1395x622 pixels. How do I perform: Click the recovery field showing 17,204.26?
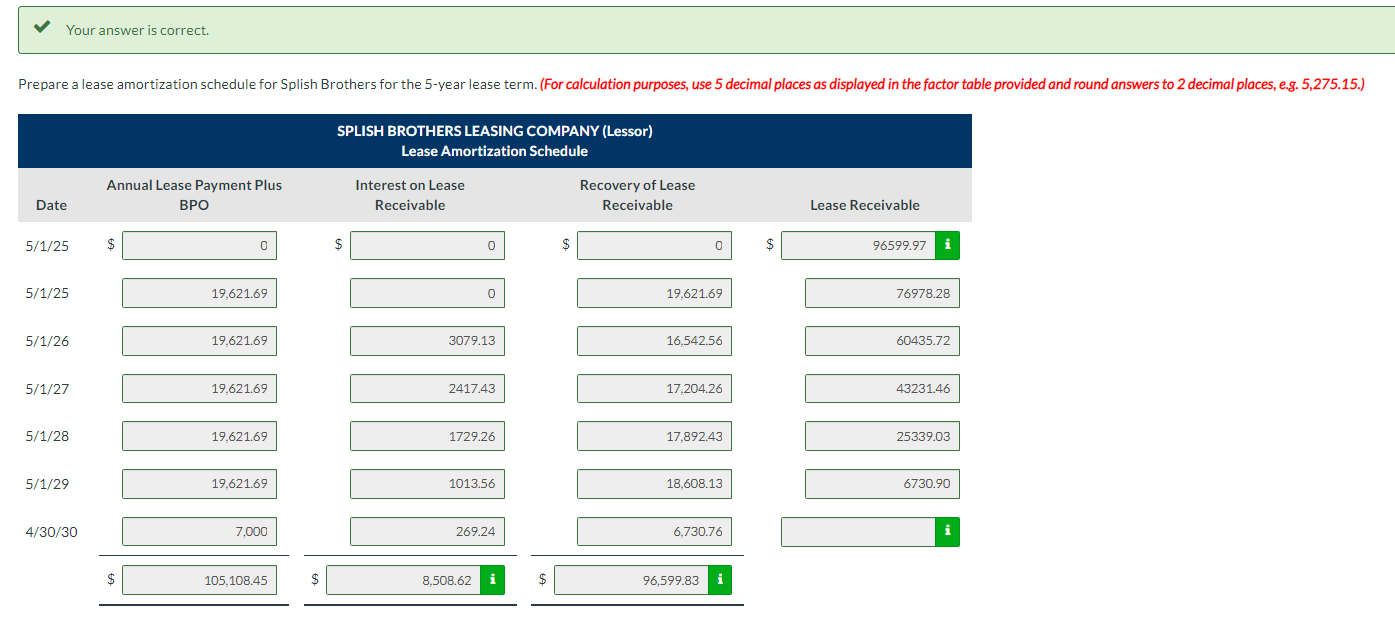pos(654,389)
